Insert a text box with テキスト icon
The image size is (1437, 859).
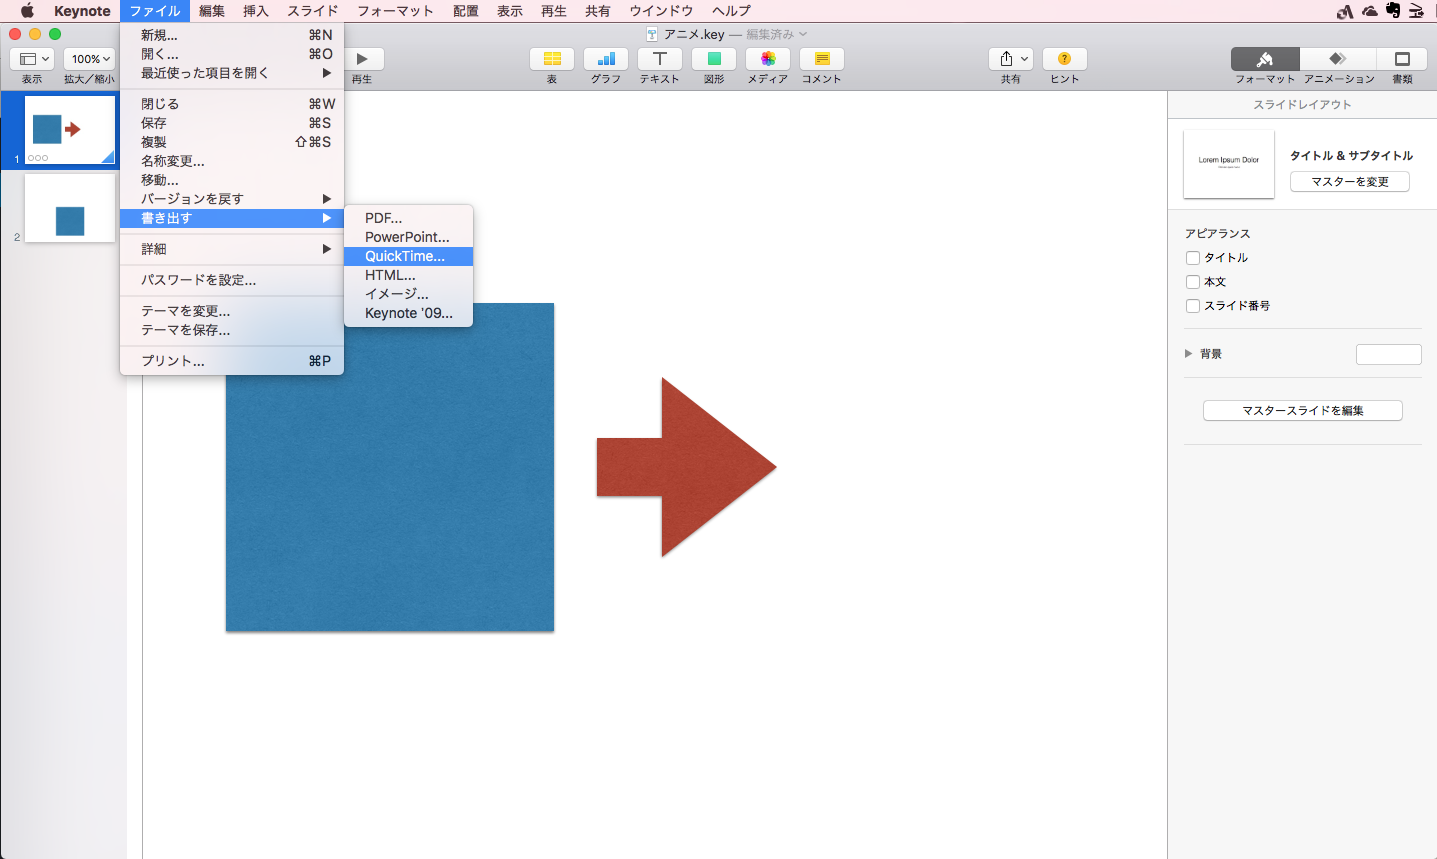coord(660,59)
